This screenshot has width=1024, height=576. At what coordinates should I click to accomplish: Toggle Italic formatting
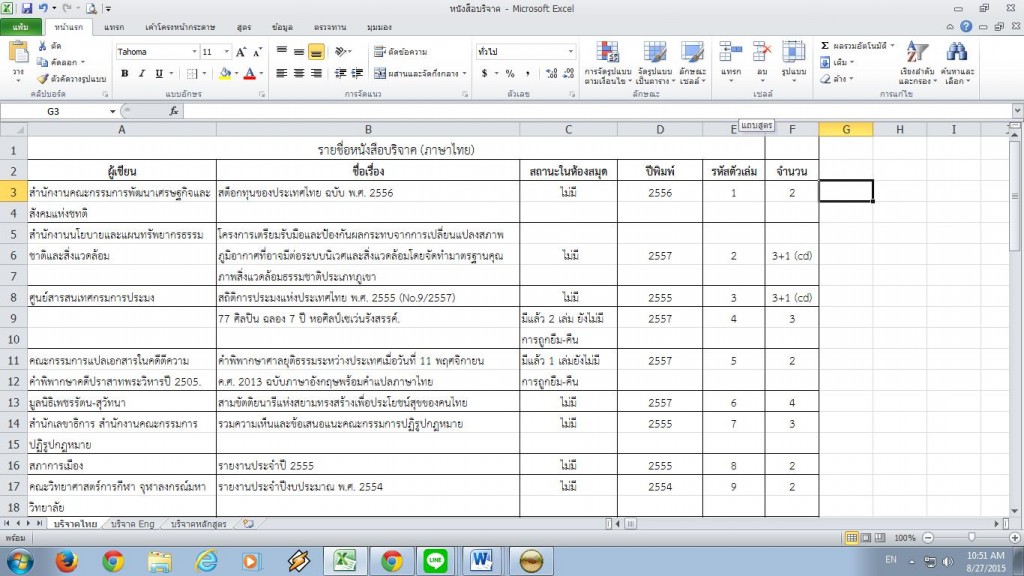point(141,74)
